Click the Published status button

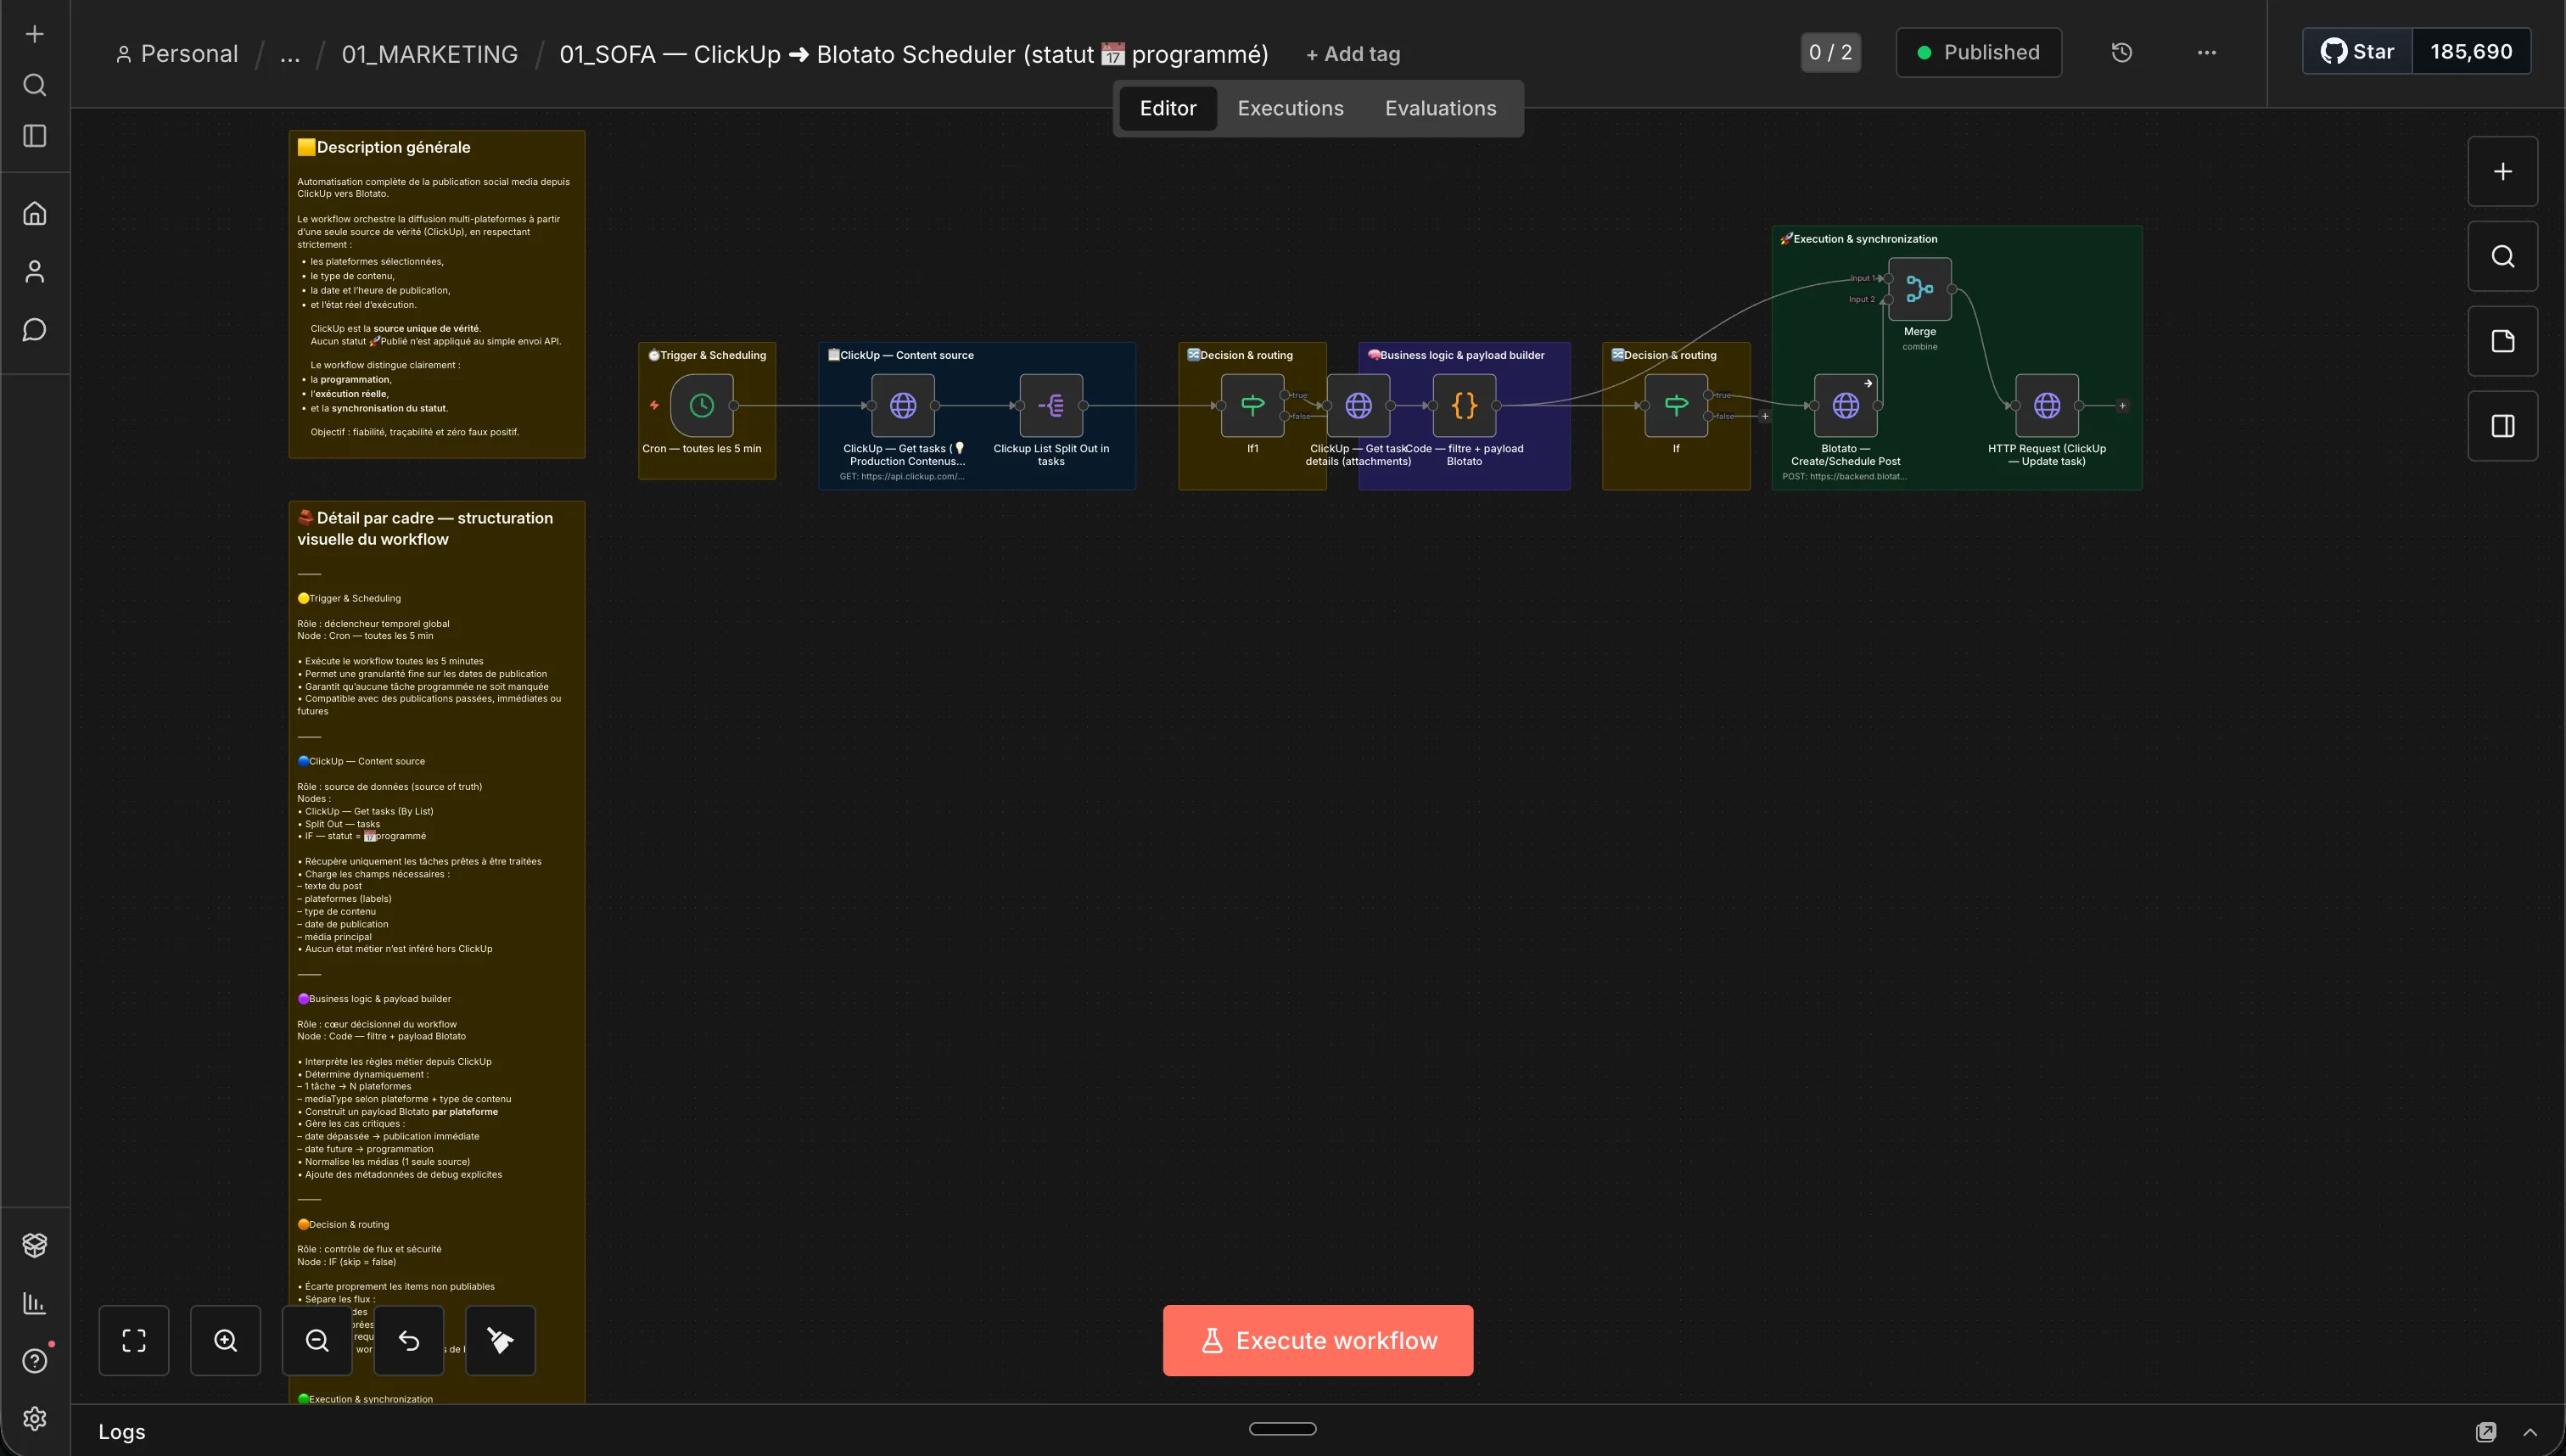[x=1979, y=53]
